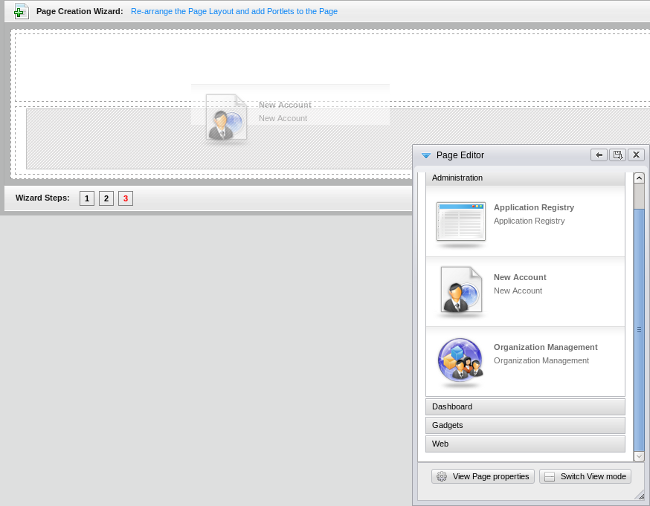Click the dragged New Account icon in layout
Viewport: 650px width, 506px height.
pos(226,118)
